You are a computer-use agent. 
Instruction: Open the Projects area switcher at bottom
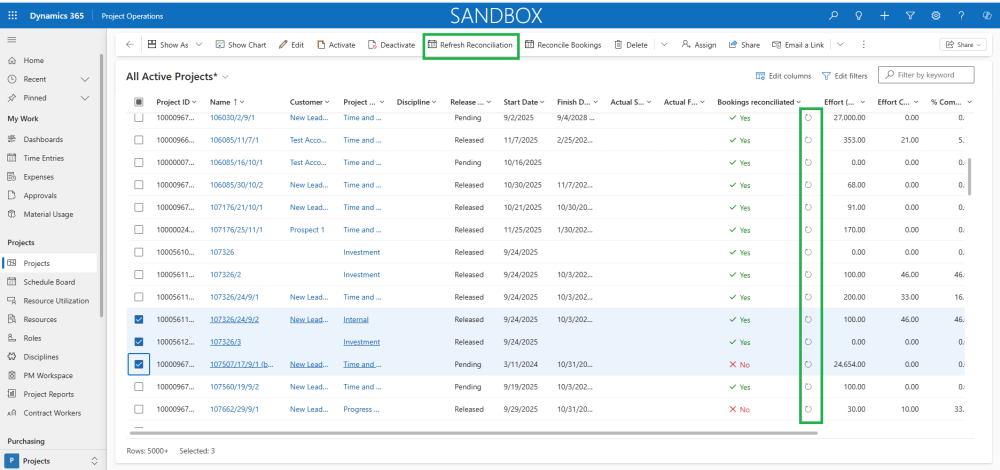tap(51, 460)
